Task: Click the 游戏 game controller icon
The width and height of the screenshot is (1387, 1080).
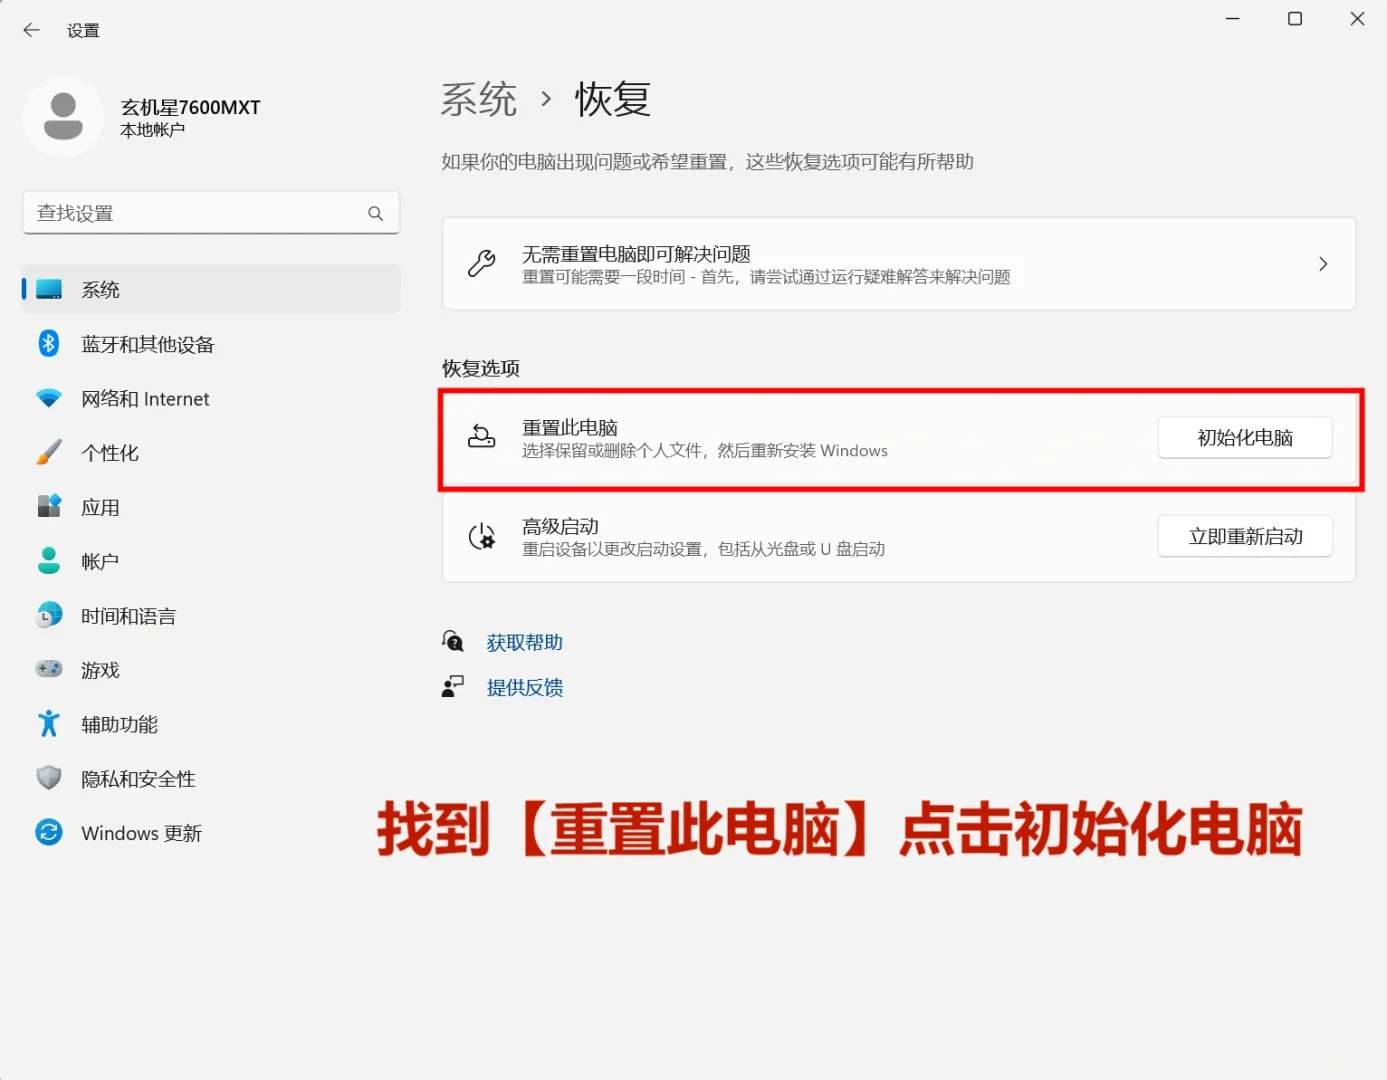Action: coord(49,669)
